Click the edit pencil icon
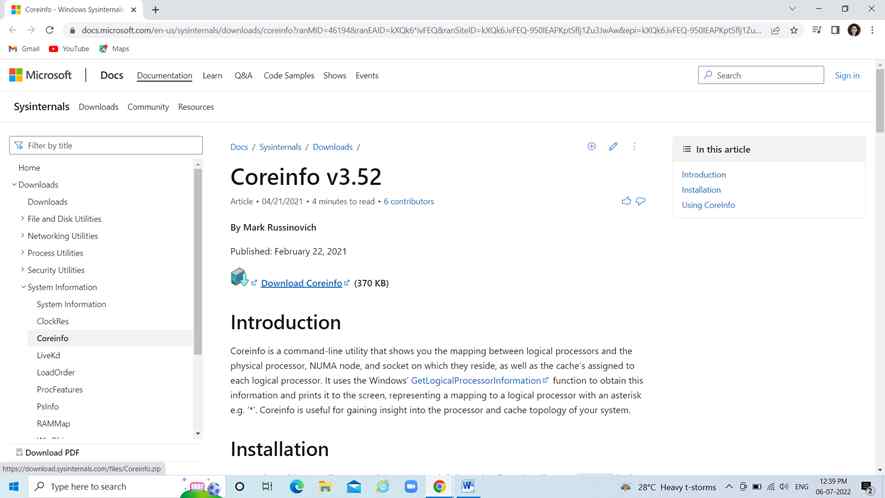885x498 pixels. [613, 146]
